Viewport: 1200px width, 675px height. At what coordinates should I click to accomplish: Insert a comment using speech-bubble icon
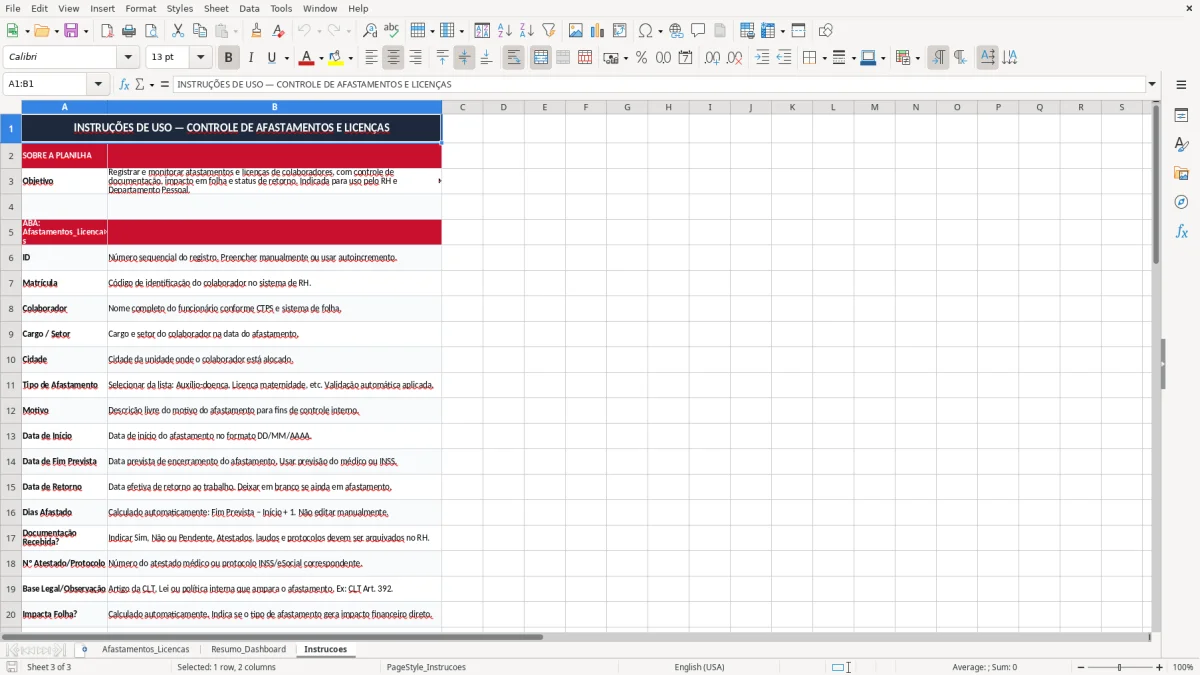(698, 31)
